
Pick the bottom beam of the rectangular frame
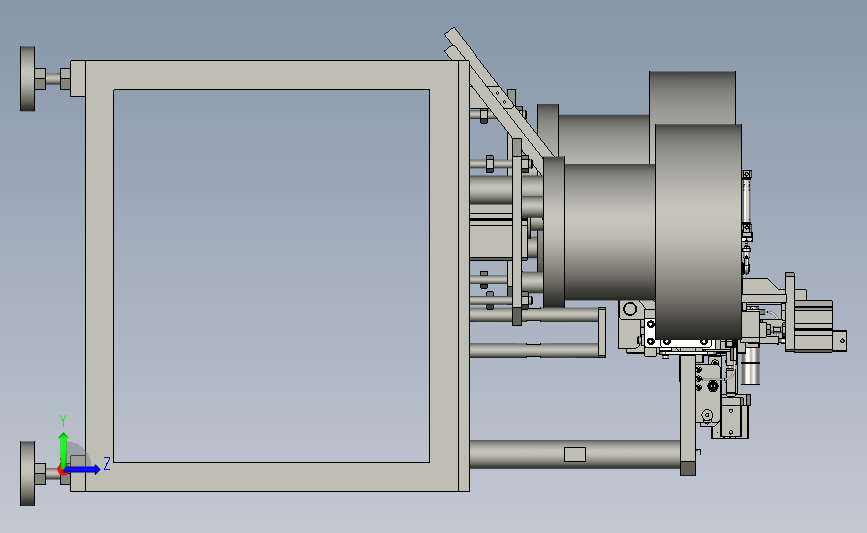(x=271, y=477)
